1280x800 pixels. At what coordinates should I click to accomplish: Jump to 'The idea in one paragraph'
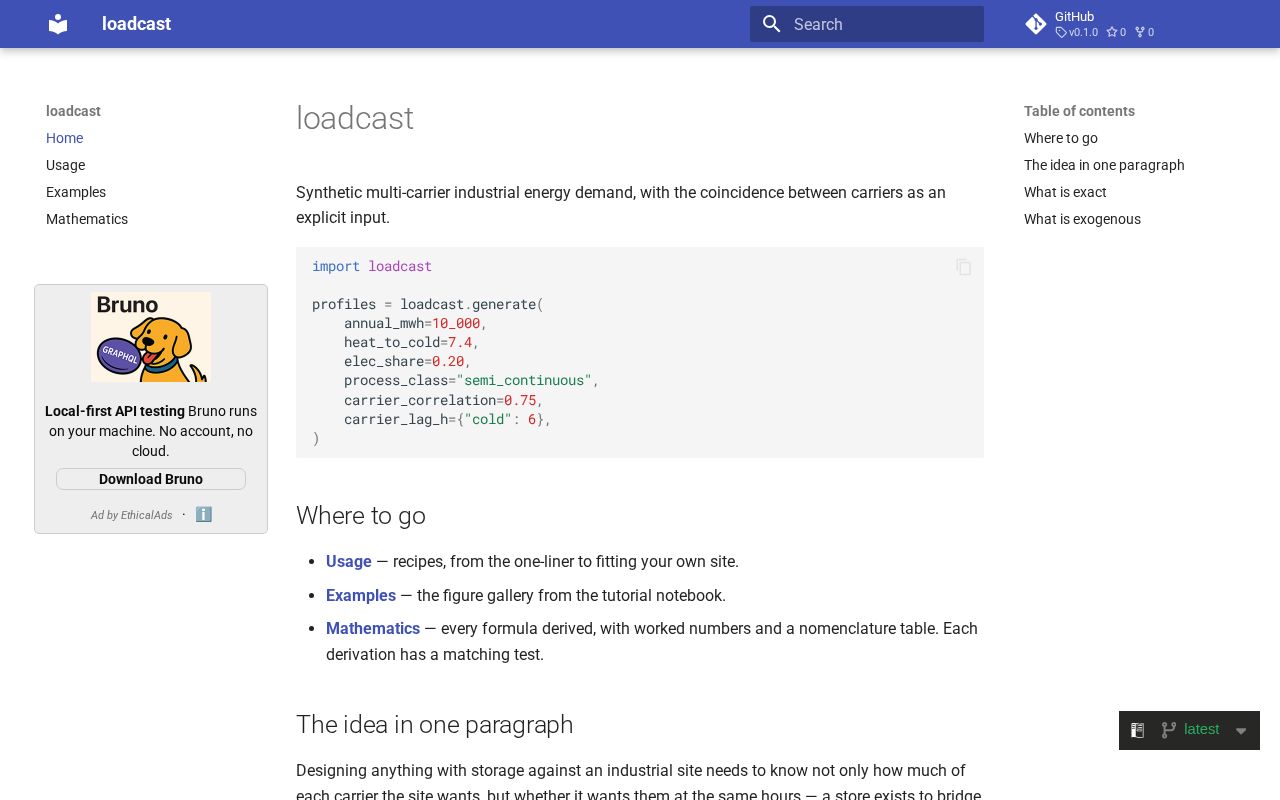pos(1104,165)
